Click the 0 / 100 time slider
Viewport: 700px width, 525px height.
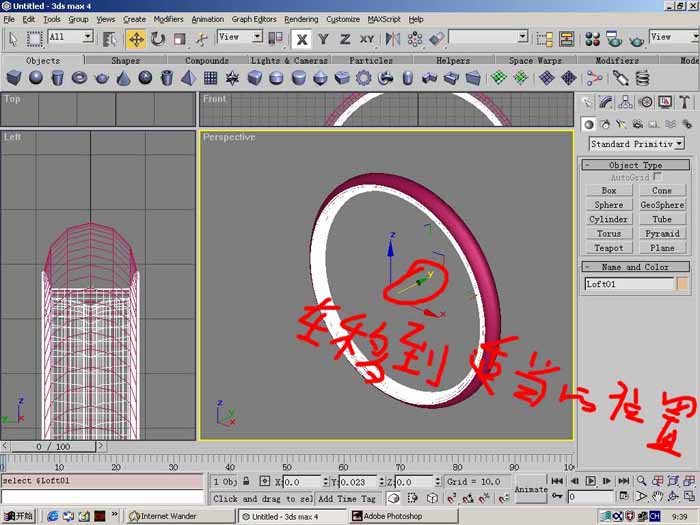tap(53, 446)
